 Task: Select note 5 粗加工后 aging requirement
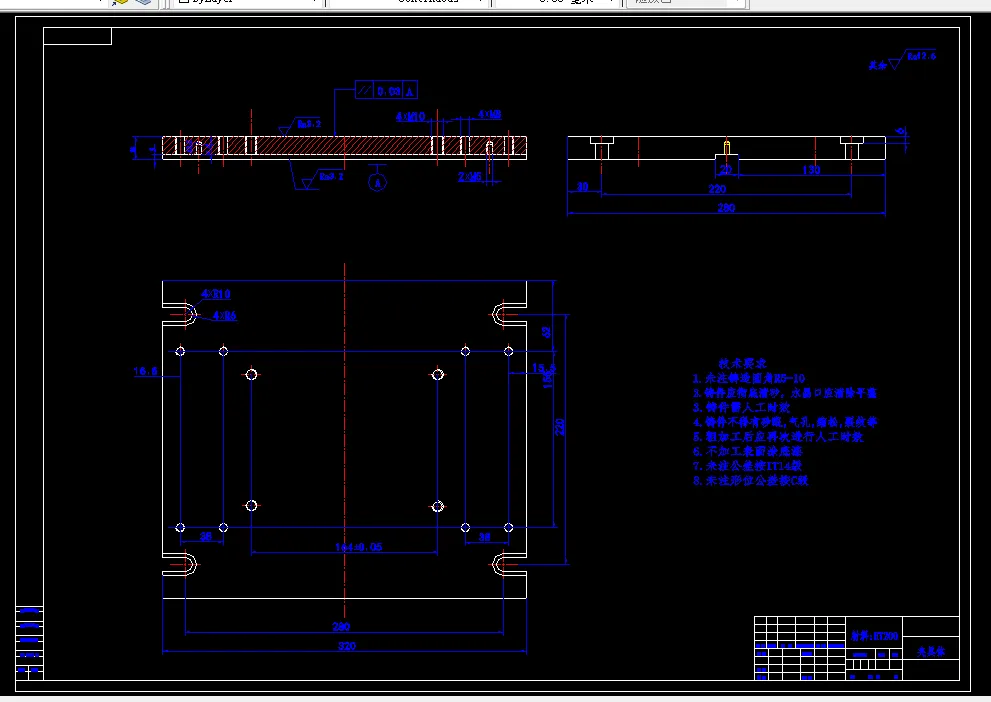(x=778, y=437)
